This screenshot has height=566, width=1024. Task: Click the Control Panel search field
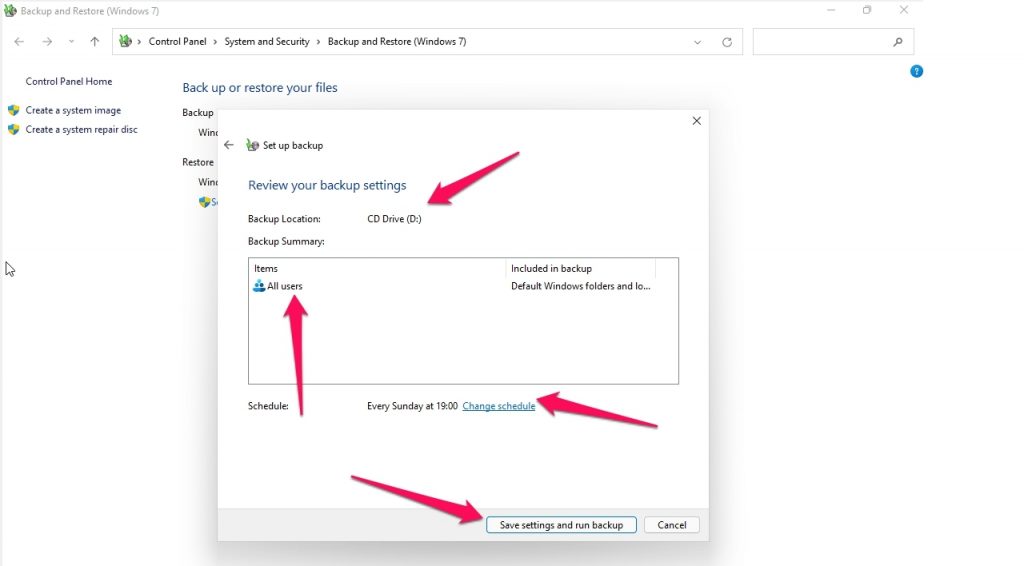point(833,42)
